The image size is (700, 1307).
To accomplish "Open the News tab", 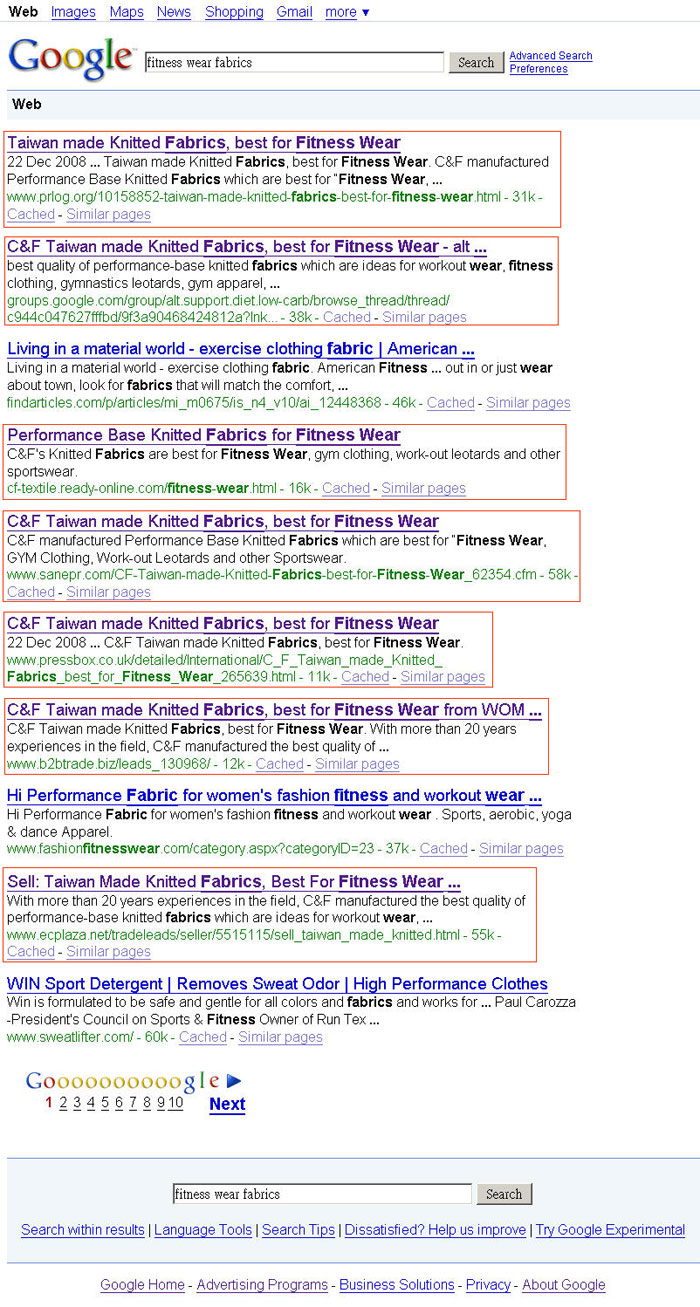I will pyautogui.click(x=174, y=12).
